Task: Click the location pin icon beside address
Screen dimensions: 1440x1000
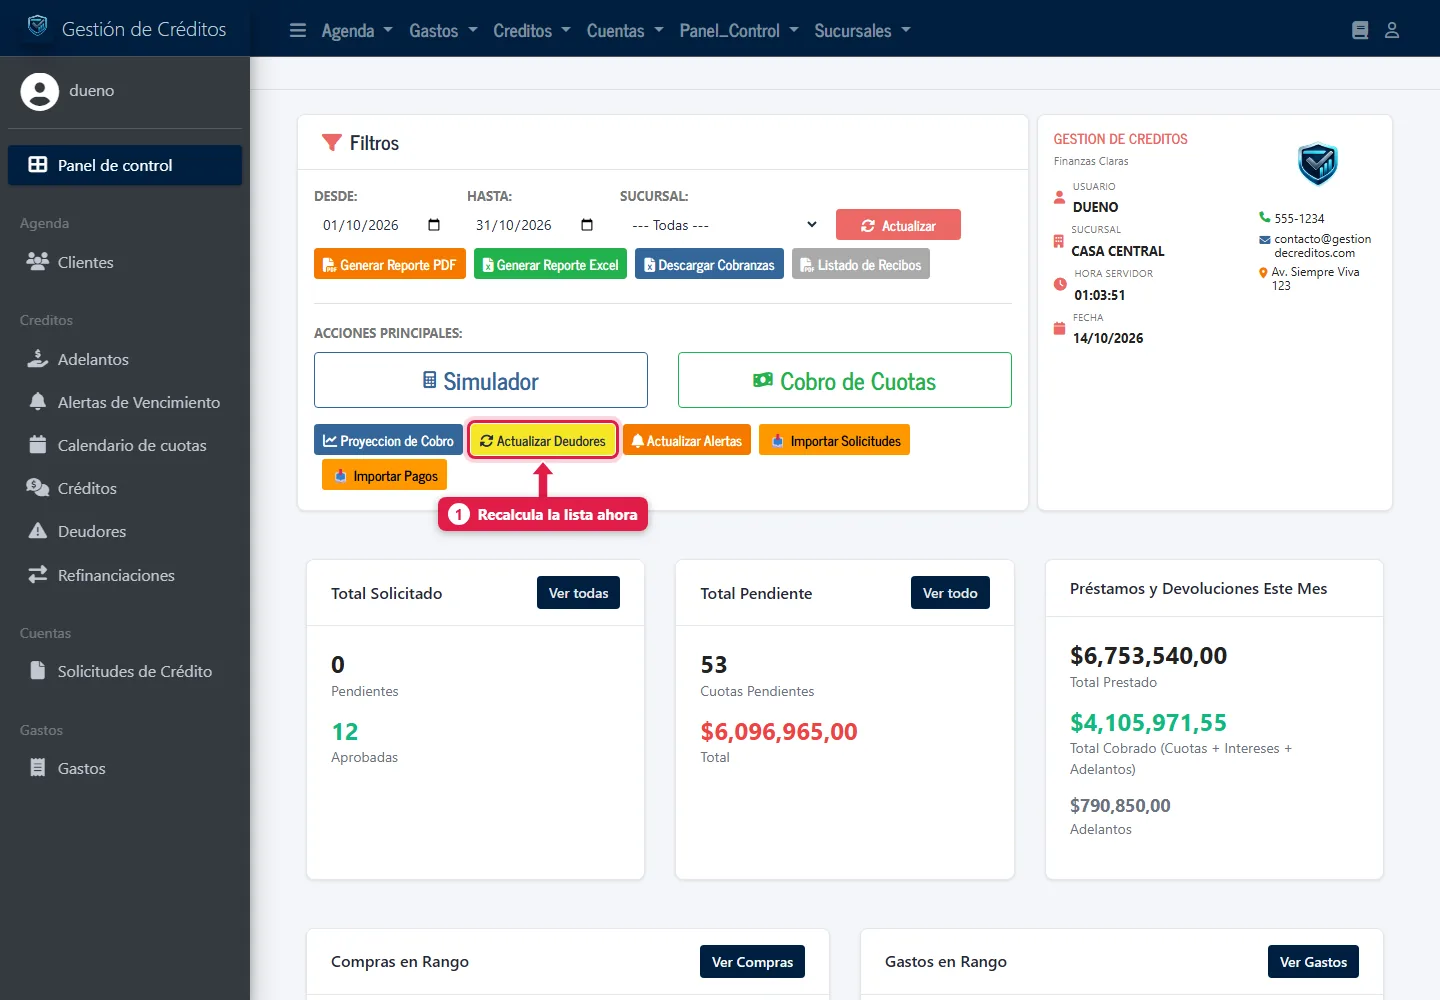Action: point(1263,273)
